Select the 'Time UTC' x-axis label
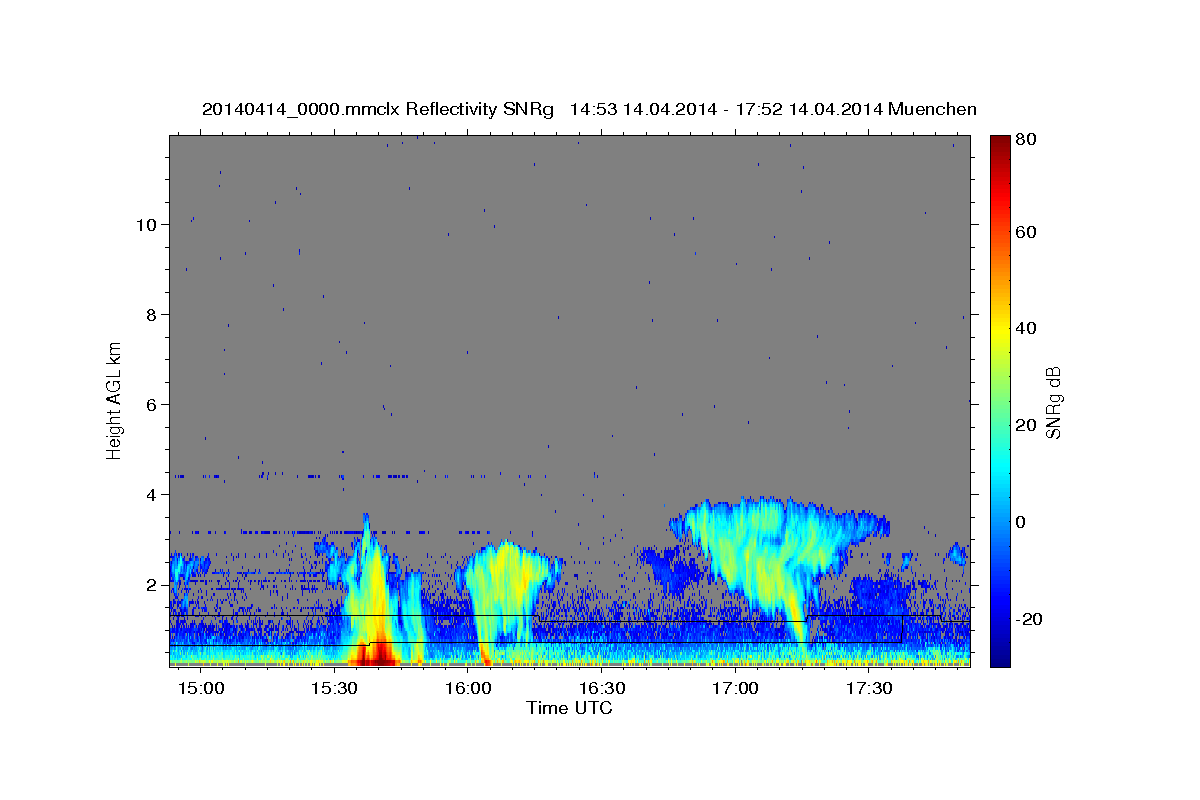This screenshot has height=800, width=1200. [x=569, y=708]
